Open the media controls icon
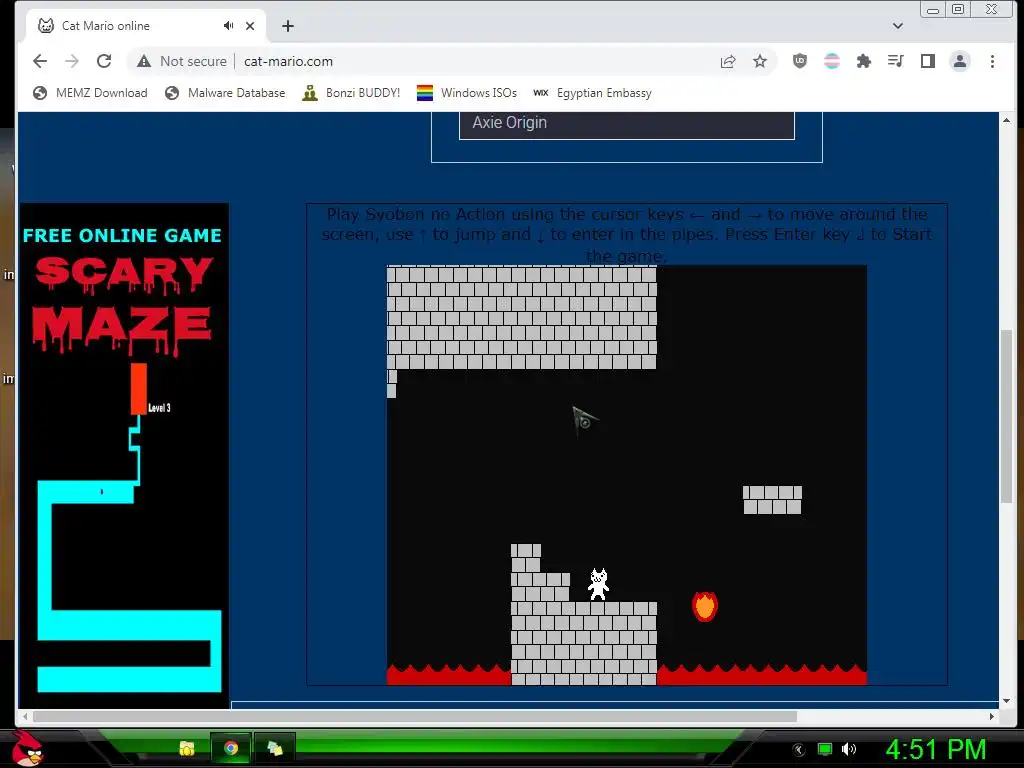 click(895, 61)
